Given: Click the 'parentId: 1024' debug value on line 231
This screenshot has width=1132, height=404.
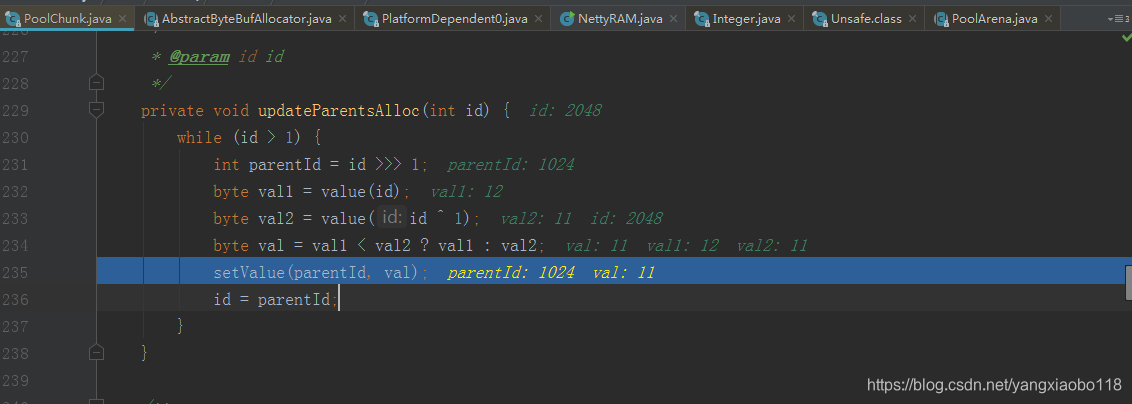Looking at the screenshot, I should tap(510, 165).
